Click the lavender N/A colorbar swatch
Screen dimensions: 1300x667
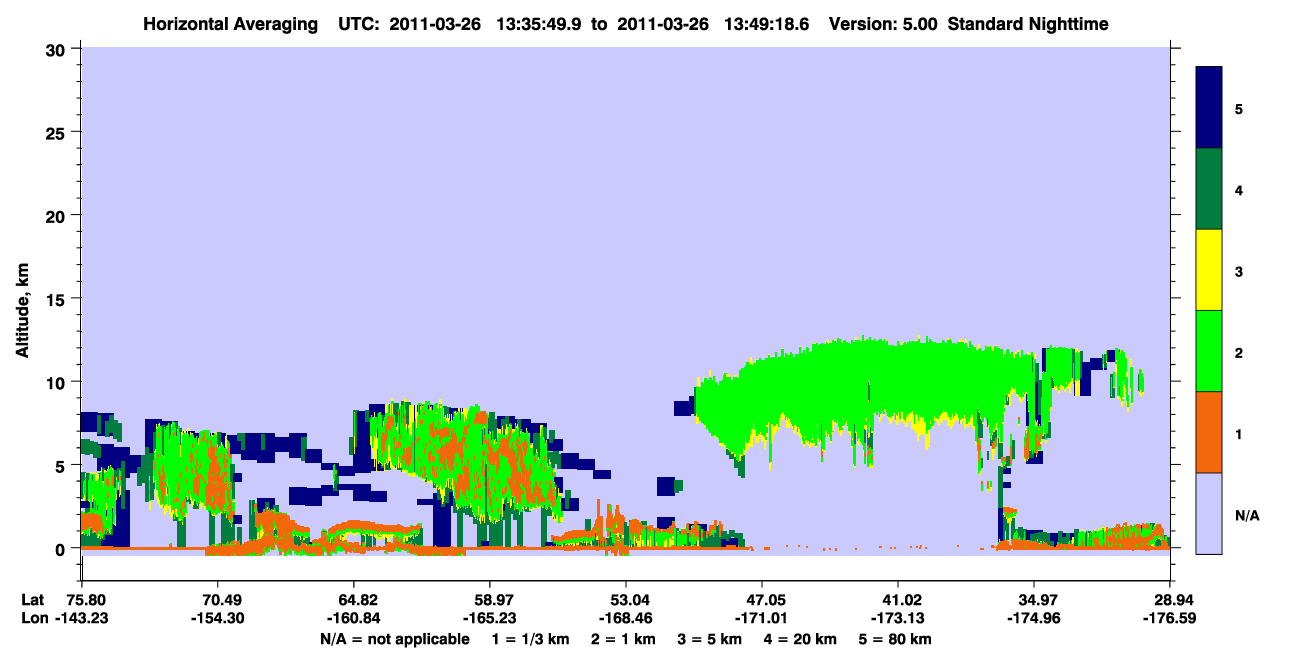(x=1209, y=513)
